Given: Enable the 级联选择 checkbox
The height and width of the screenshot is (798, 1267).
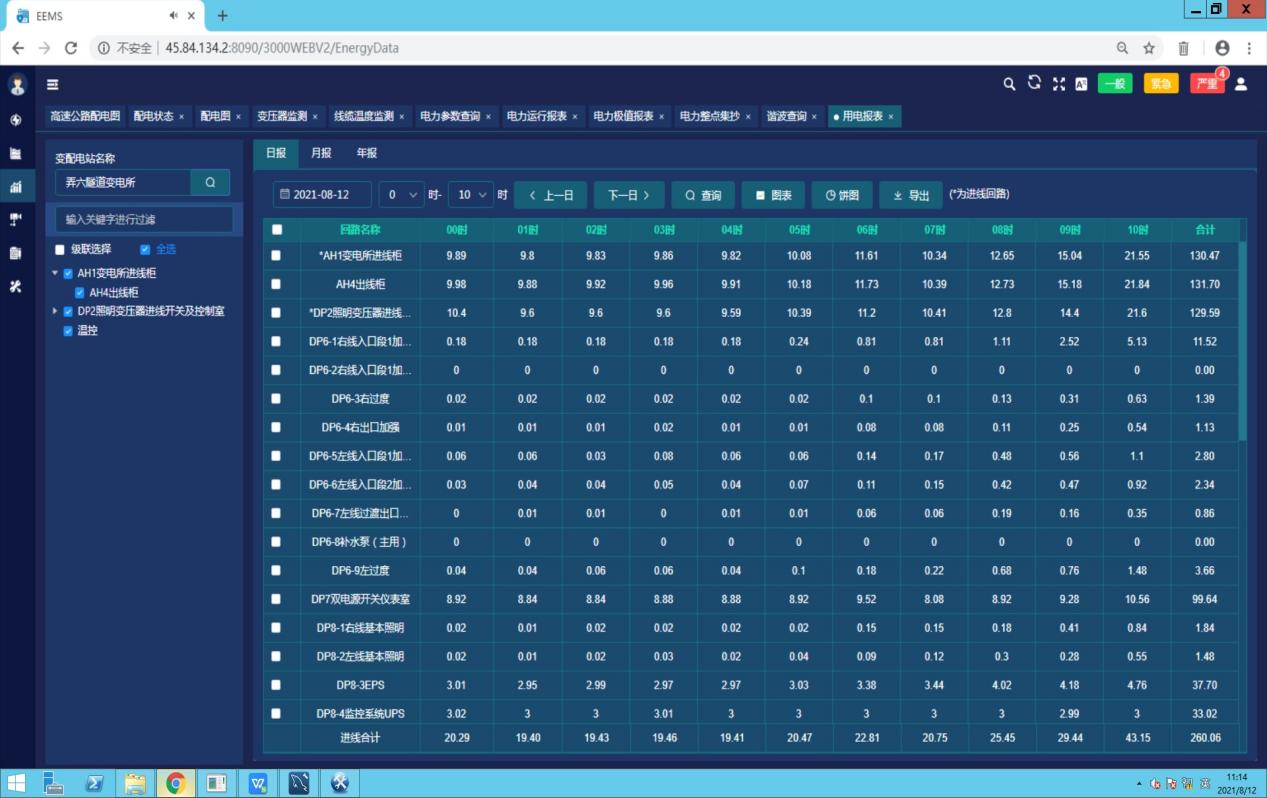Looking at the screenshot, I should (x=60, y=249).
